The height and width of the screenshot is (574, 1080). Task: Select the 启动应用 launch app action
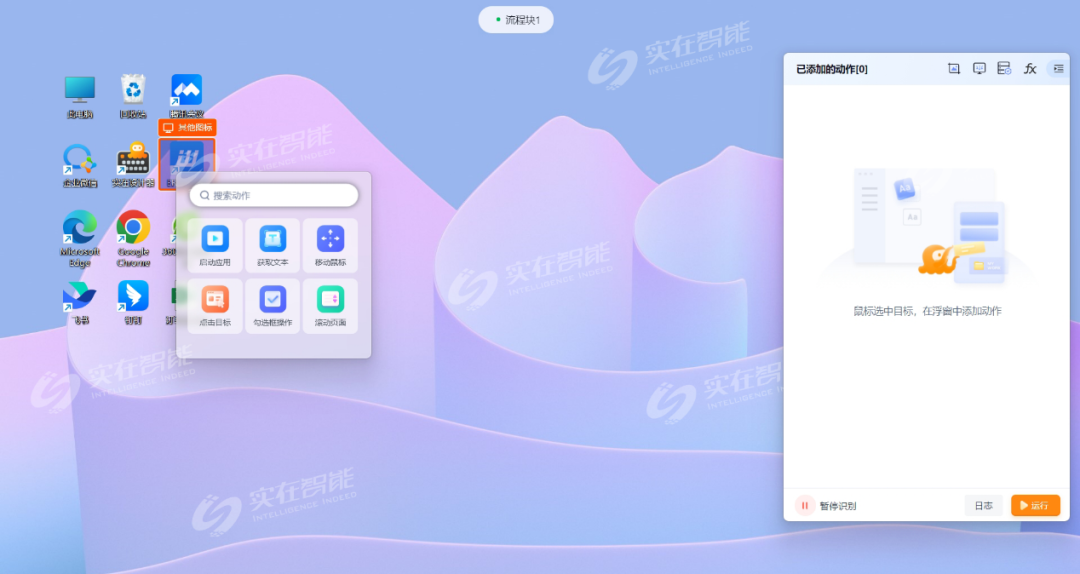(215, 246)
